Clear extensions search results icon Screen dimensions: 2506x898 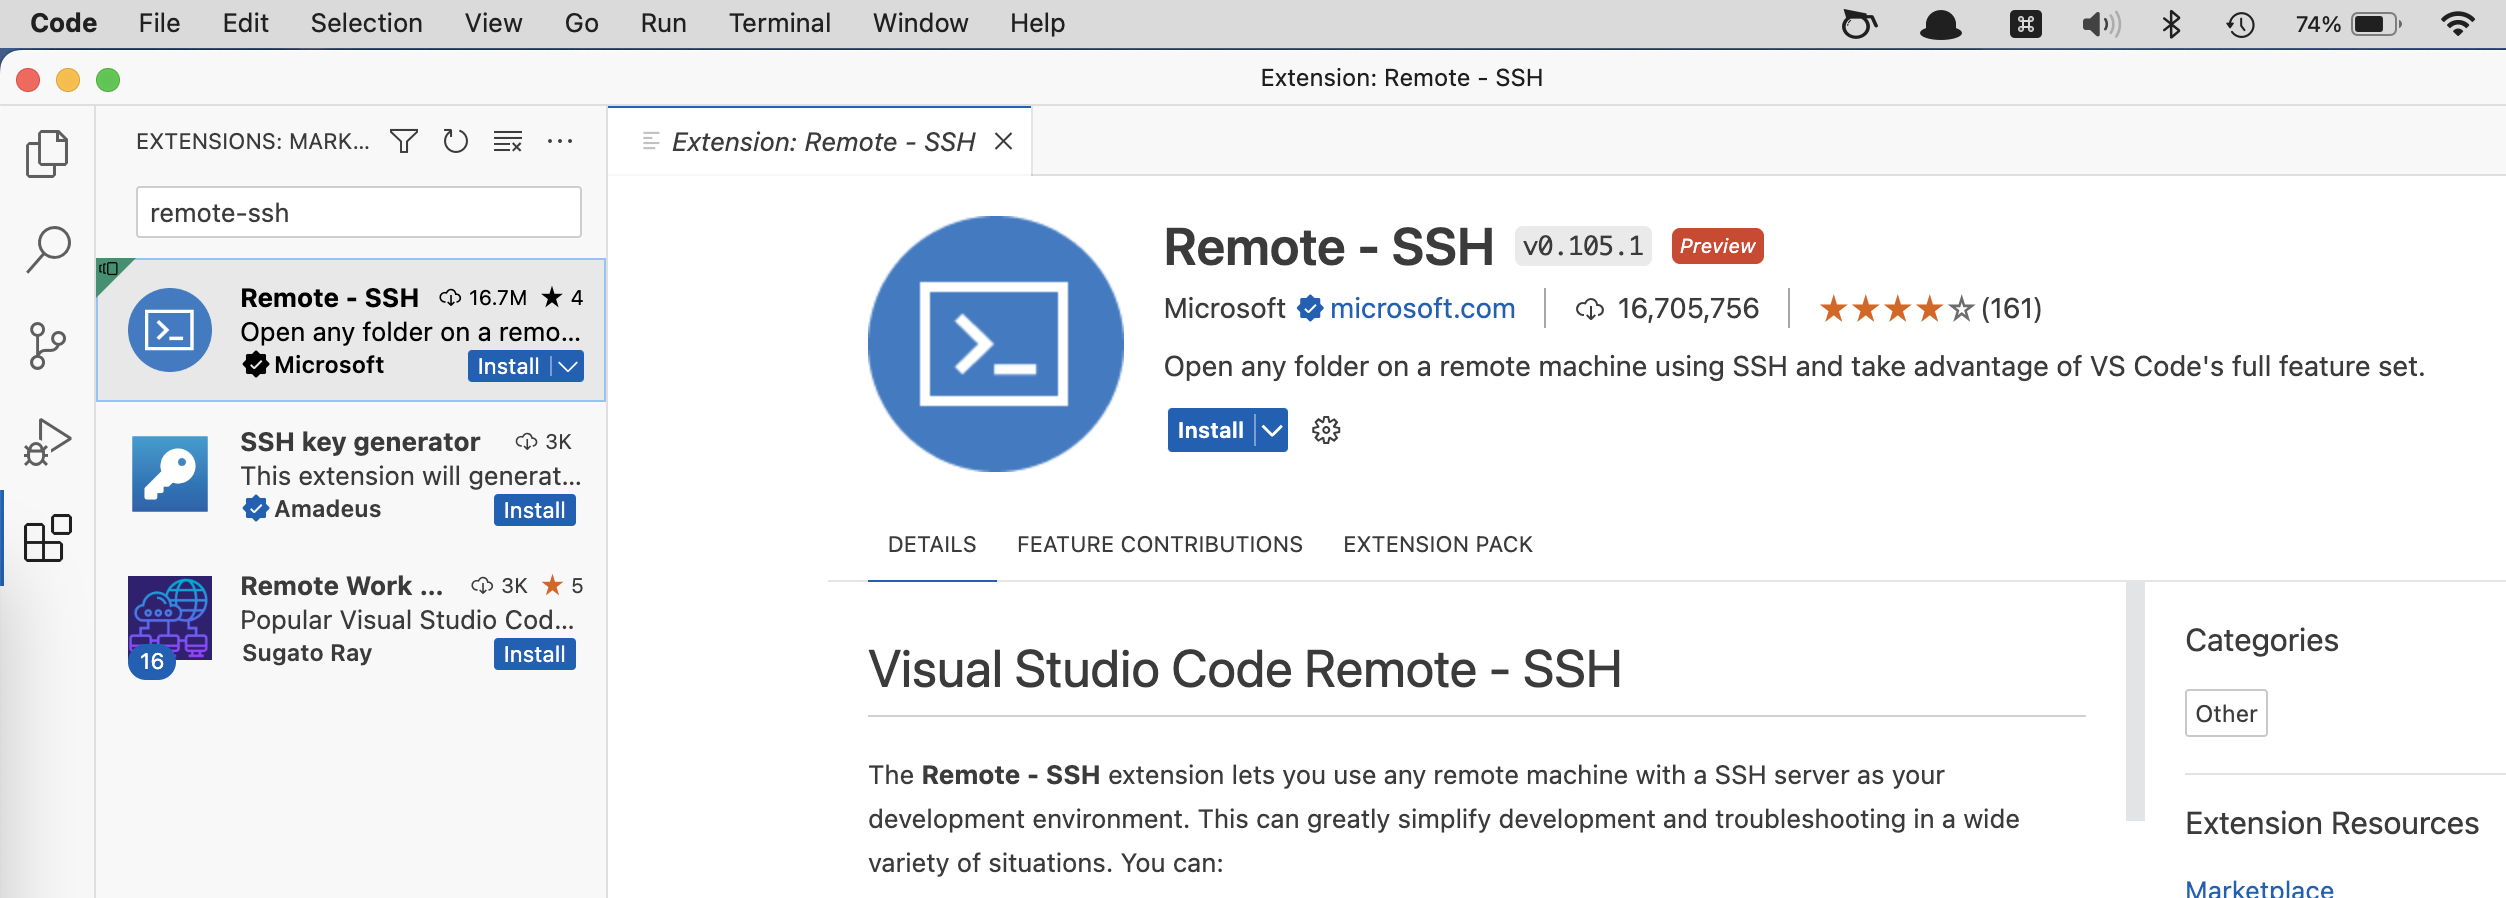(x=508, y=141)
